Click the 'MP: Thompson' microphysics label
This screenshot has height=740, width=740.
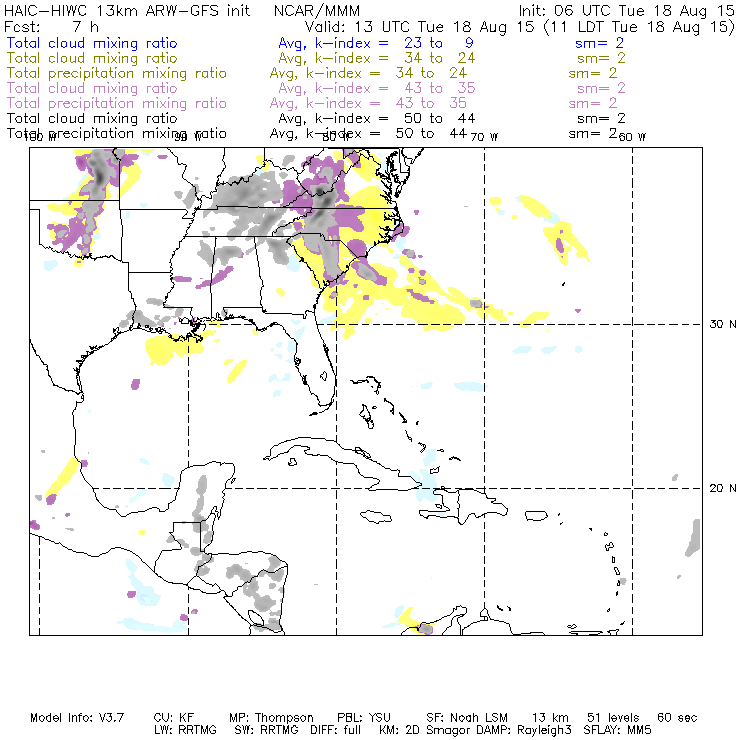click(271, 718)
